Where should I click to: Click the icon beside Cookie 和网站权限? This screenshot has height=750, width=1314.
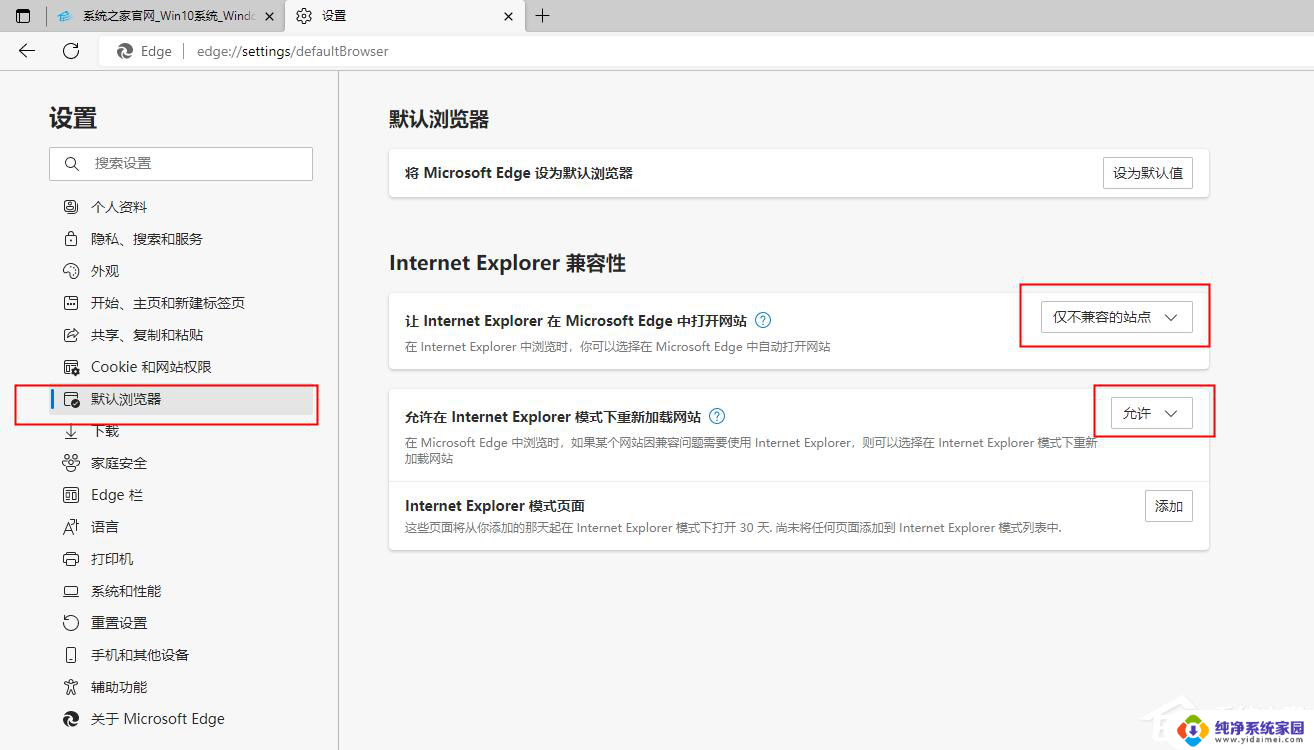[x=71, y=367]
